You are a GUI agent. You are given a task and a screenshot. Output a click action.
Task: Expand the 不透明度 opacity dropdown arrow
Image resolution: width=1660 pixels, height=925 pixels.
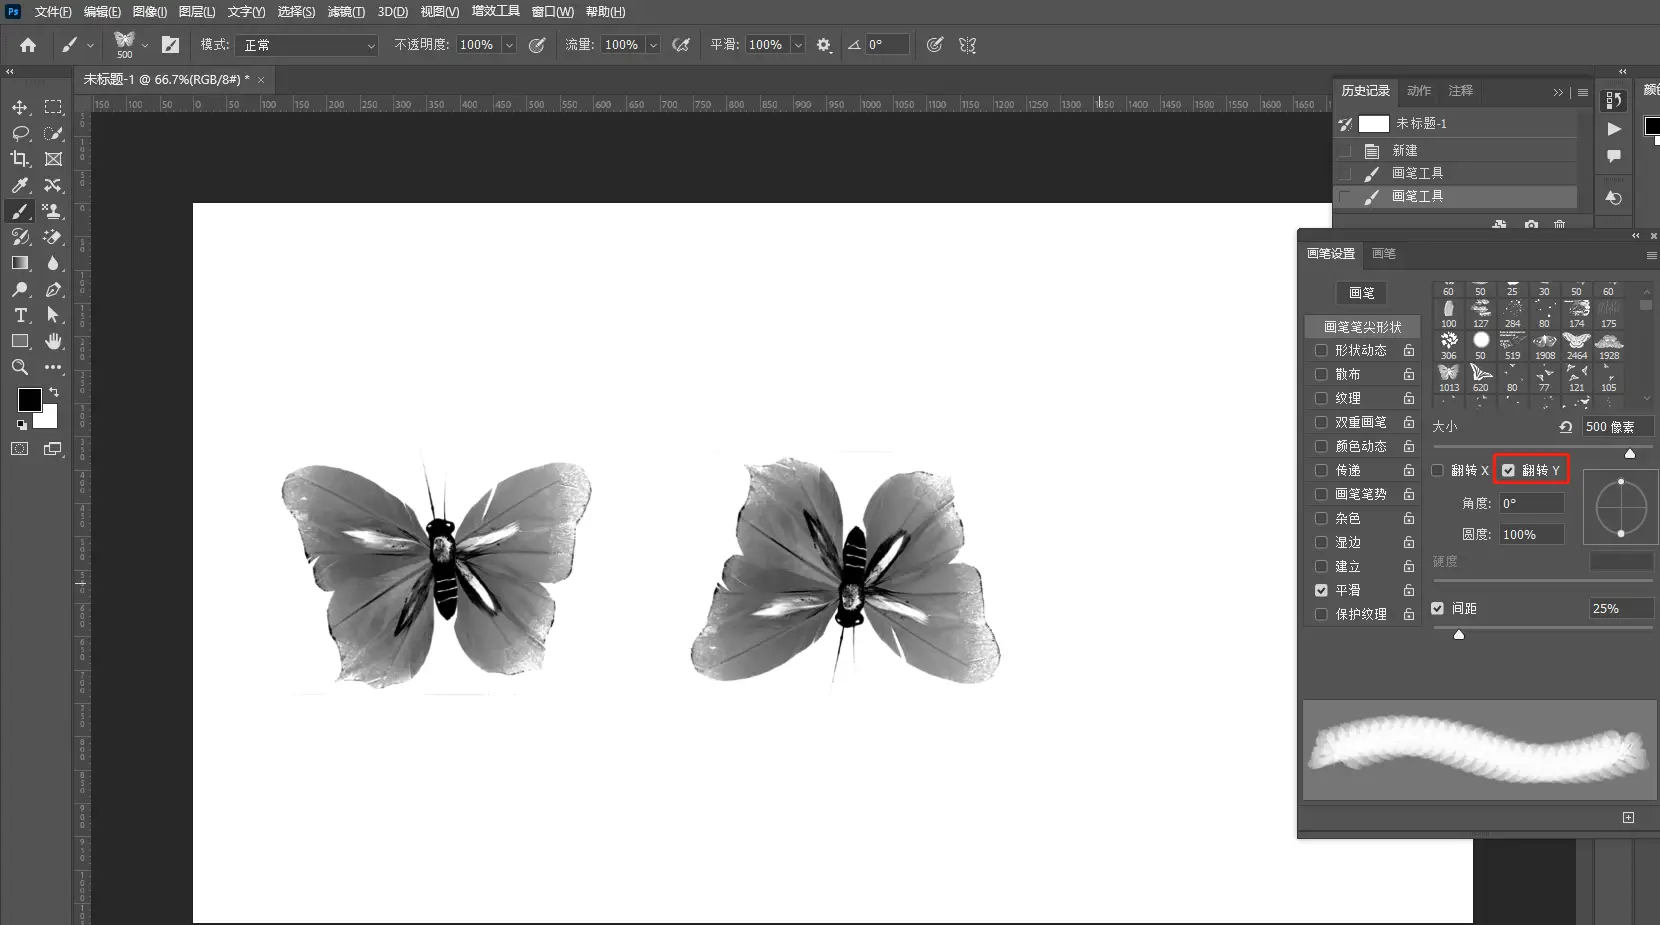(509, 45)
